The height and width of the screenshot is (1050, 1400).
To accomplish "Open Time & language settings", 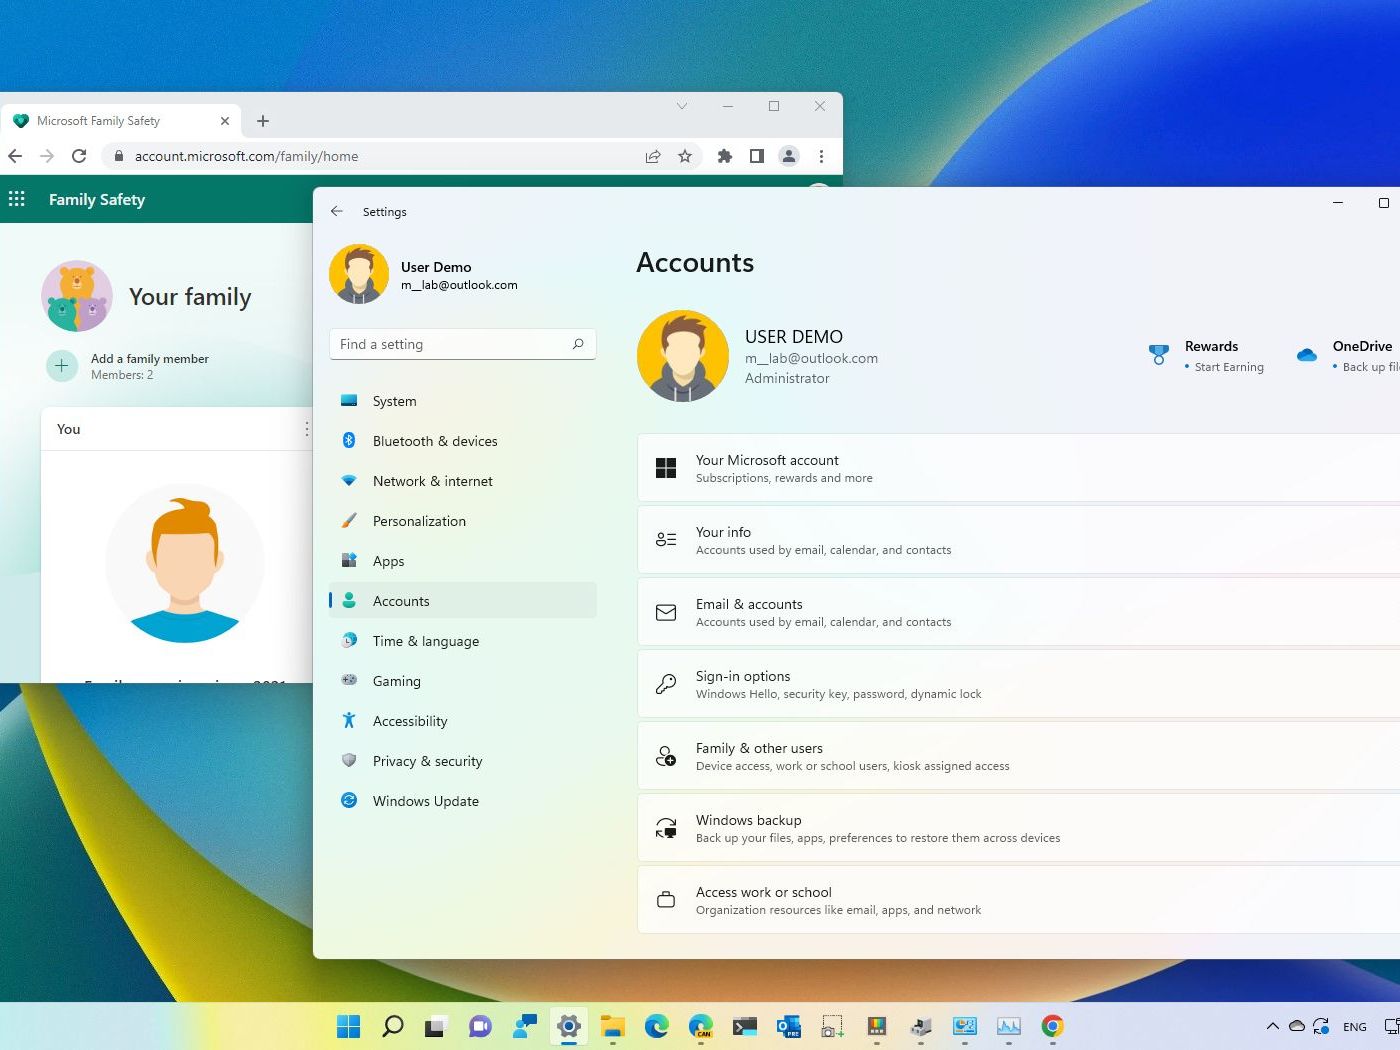I will click(x=462, y=641).
